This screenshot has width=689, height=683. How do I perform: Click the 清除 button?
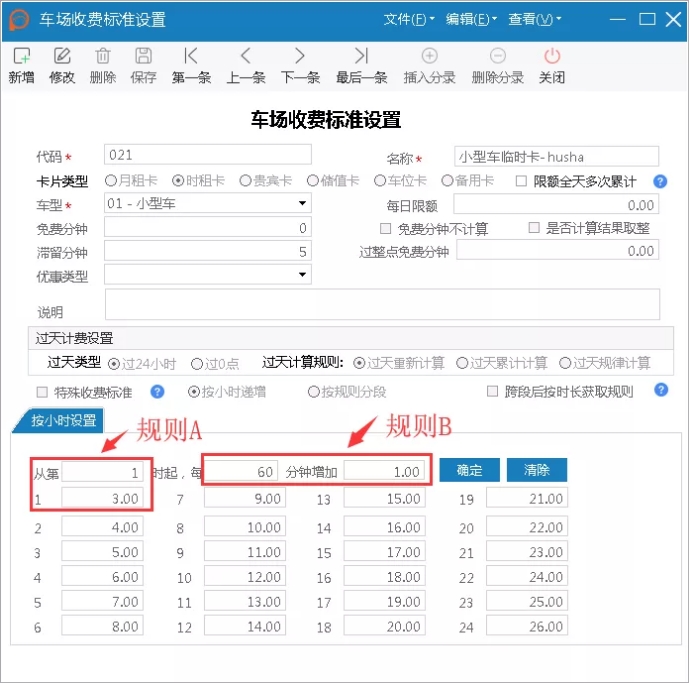tap(537, 470)
